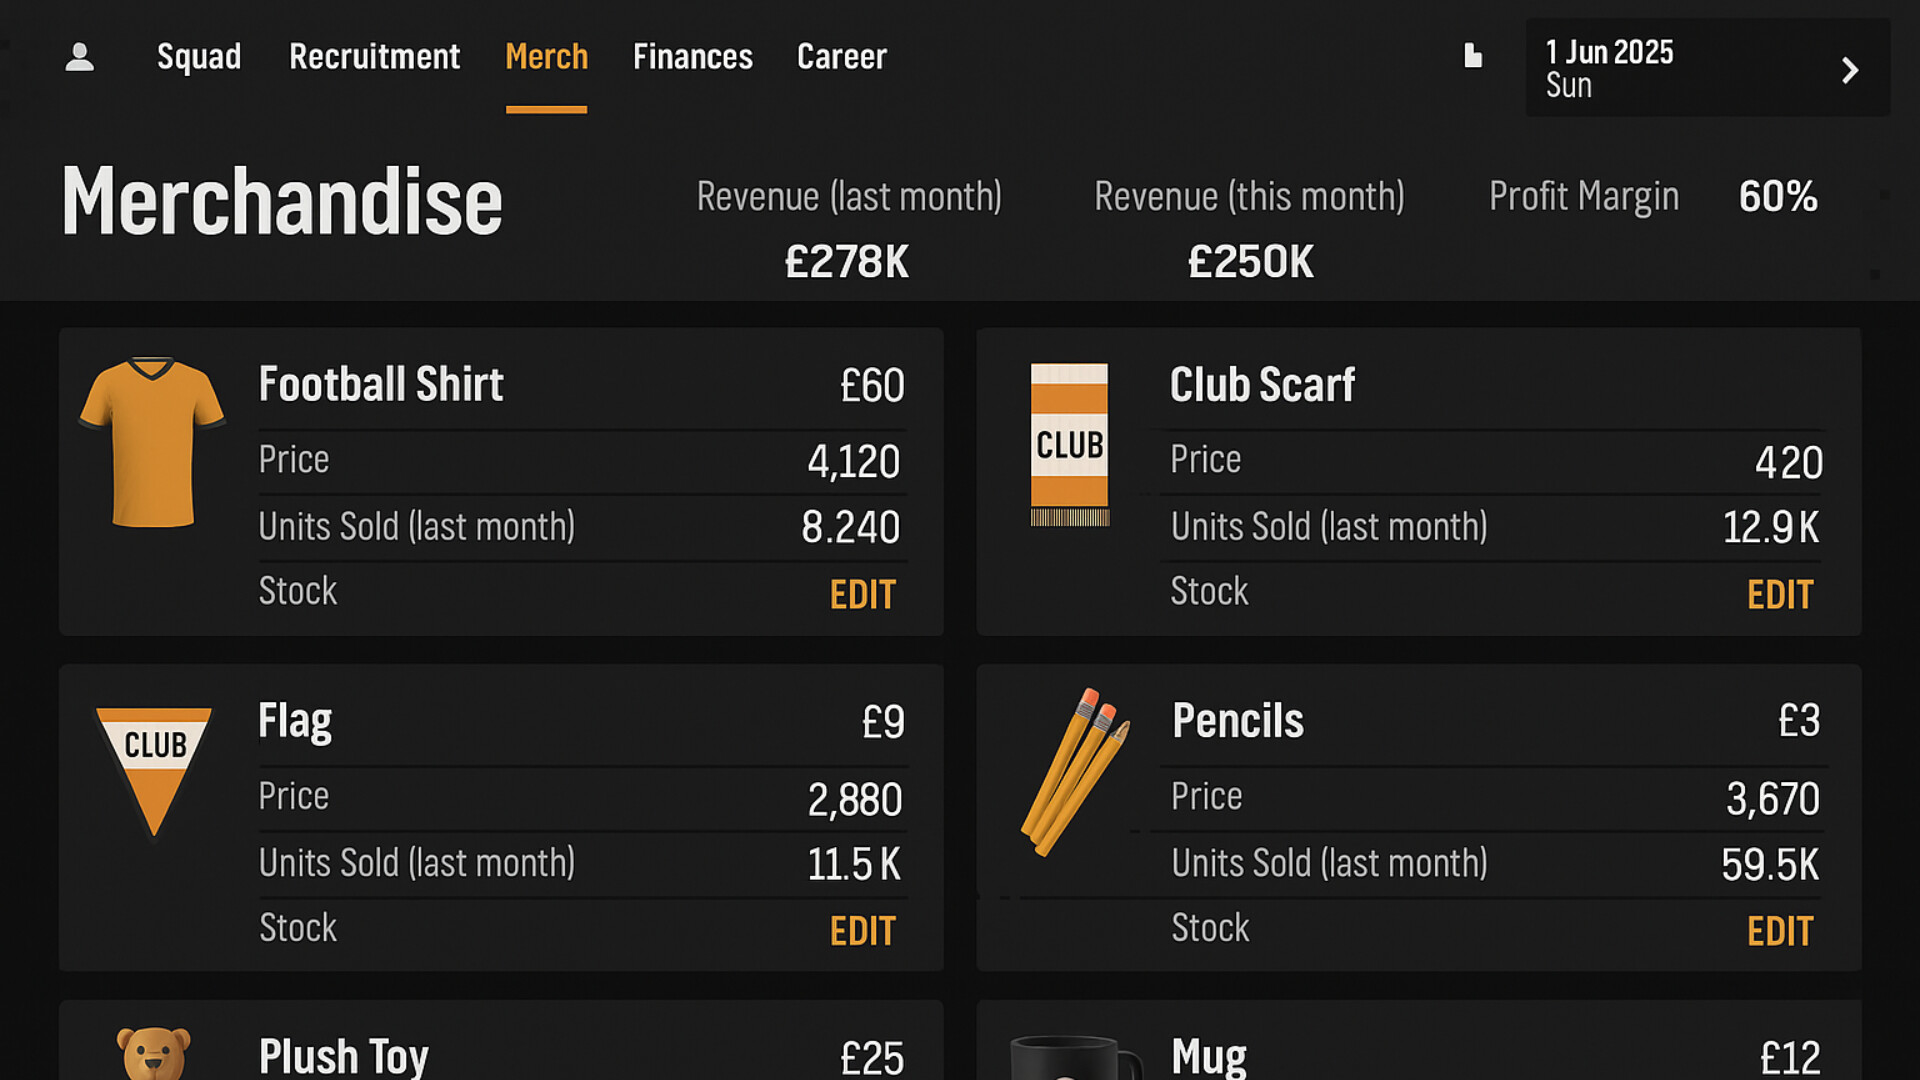
Task: Open the manager profile icon
Action: (80, 57)
